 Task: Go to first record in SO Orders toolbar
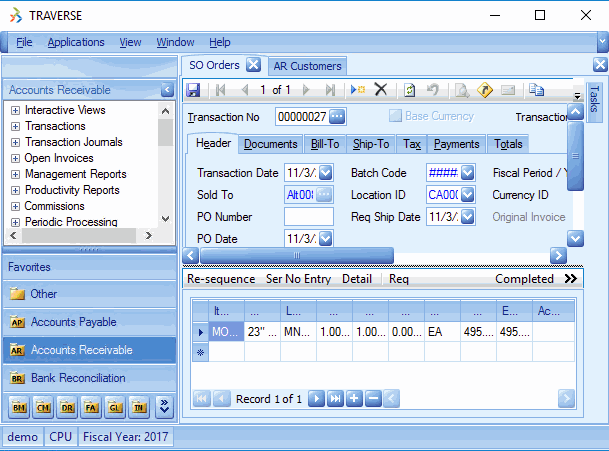pyautogui.click(x=220, y=90)
